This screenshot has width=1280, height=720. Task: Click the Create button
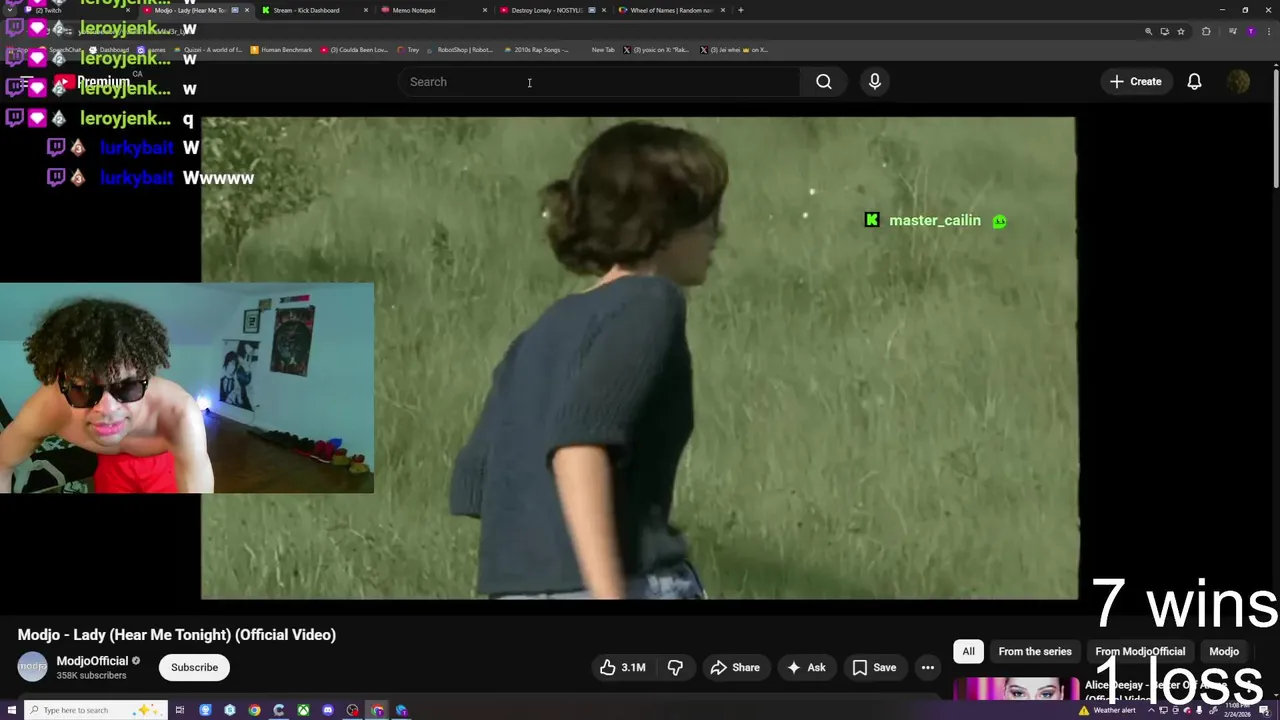[1135, 82]
